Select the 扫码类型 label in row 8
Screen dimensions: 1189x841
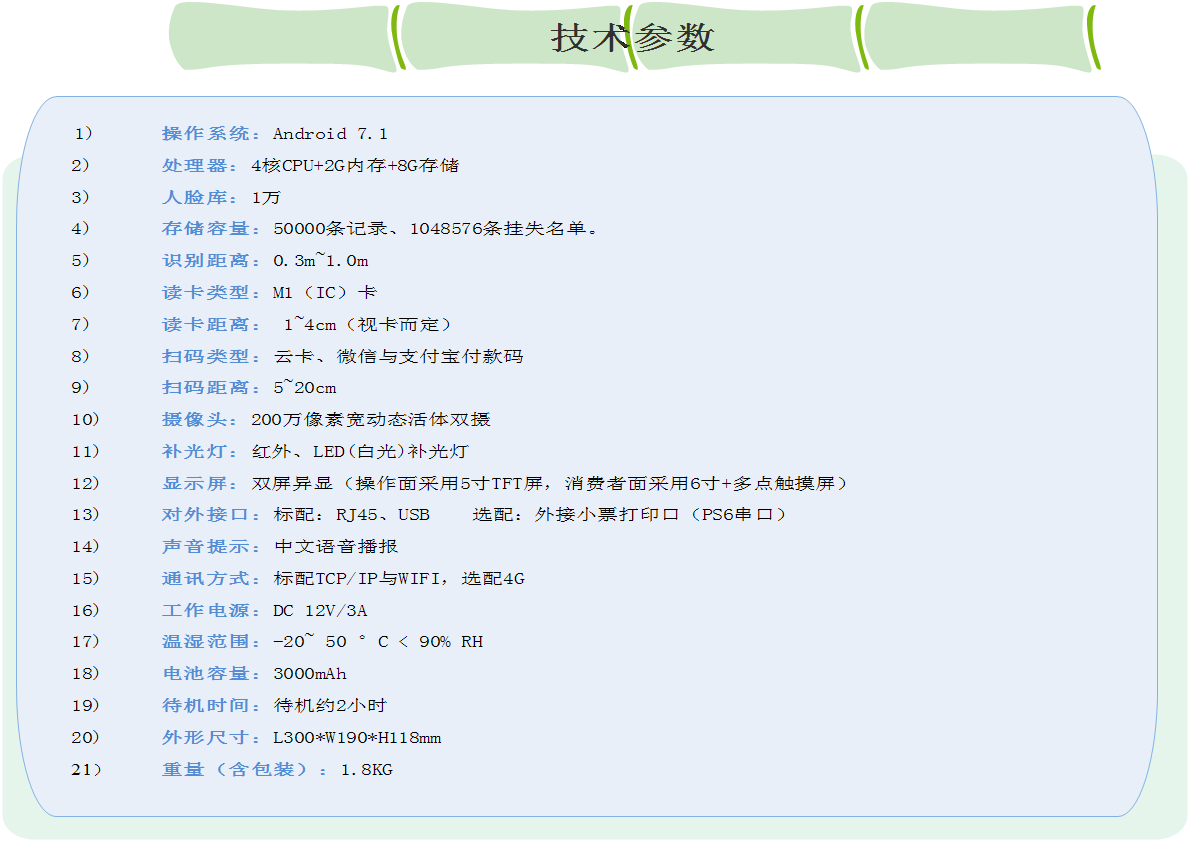pos(205,356)
